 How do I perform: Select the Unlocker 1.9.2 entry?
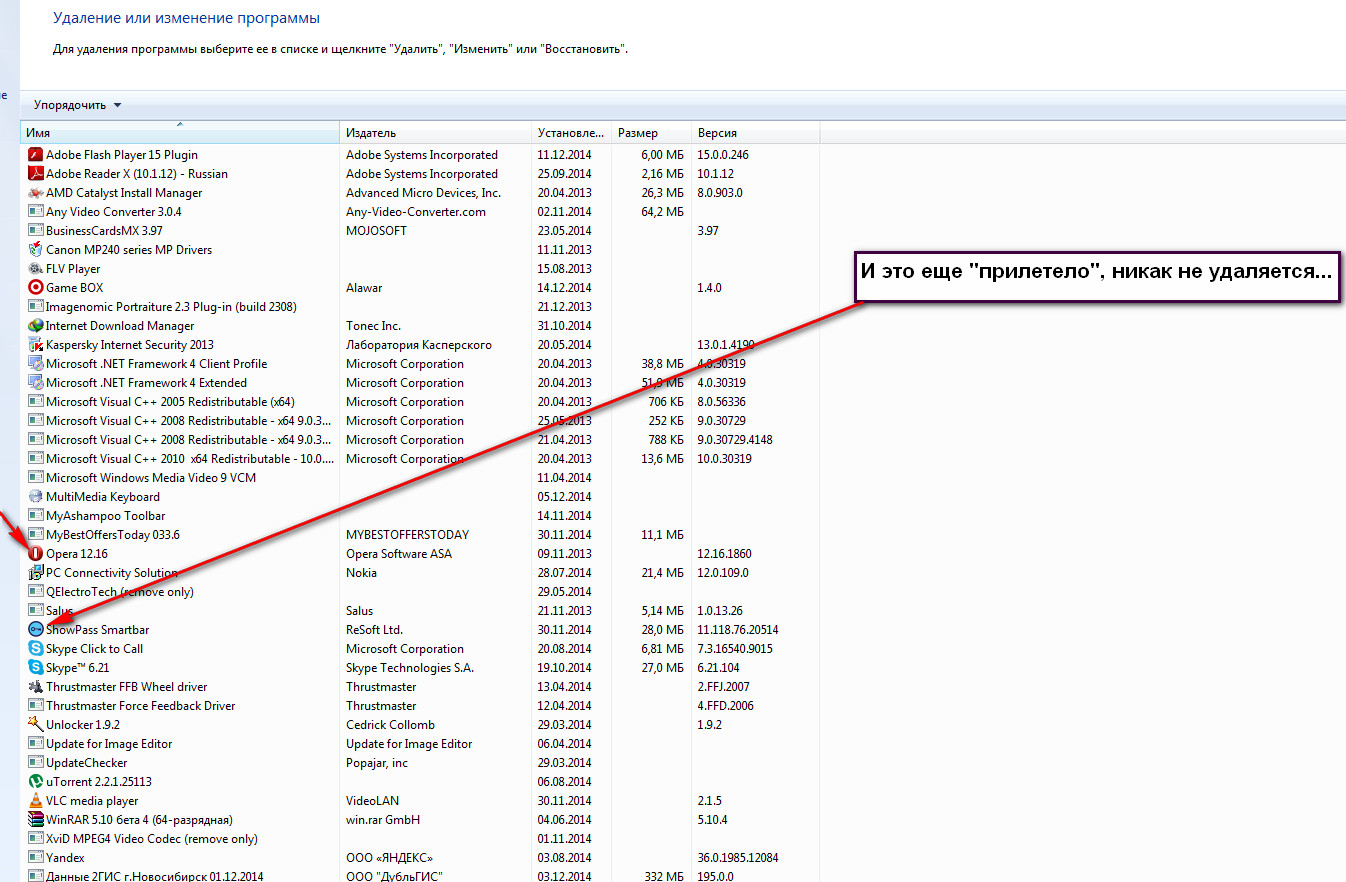pyautogui.click(x=83, y=725)
